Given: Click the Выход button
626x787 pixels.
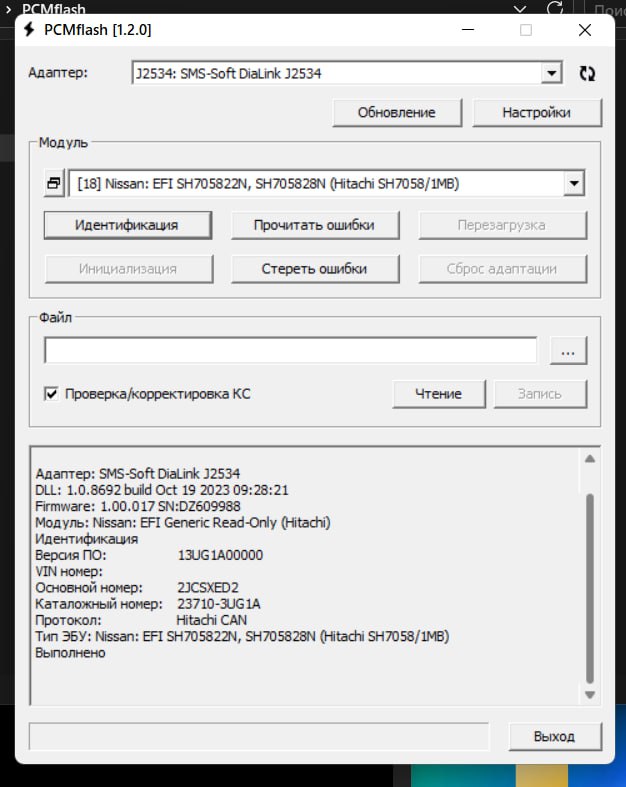Looking at the screenshot, I should (x=554, y=736).
